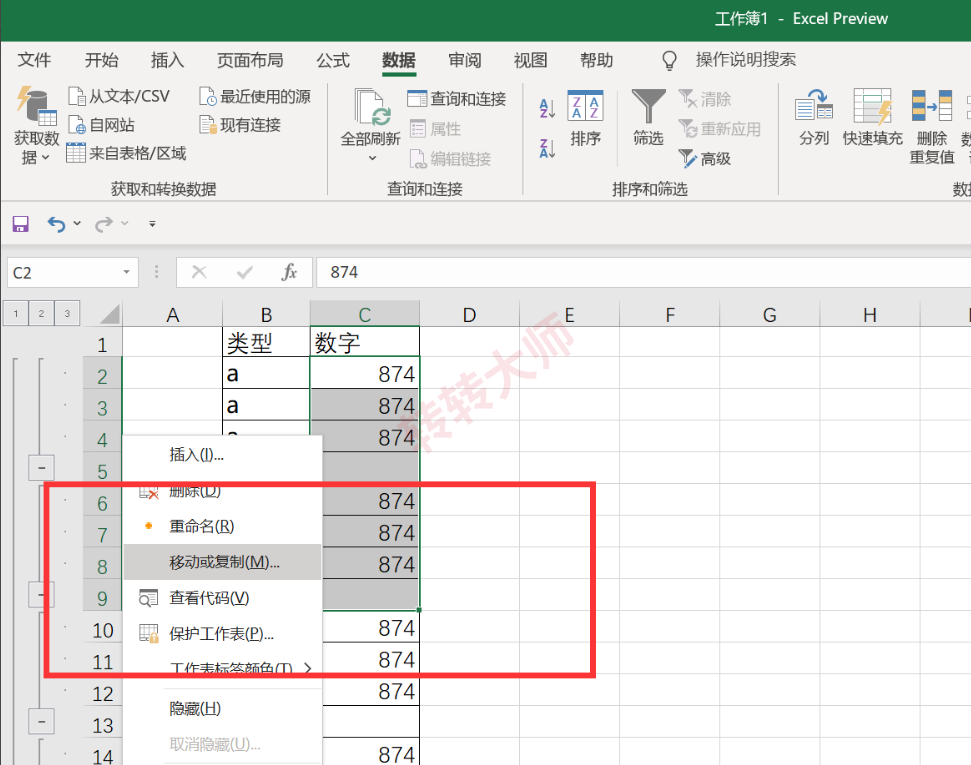The height and width of the screenshot is (765, 971).
Task: Click the Refresh All (全部刷新) icon
Action: click(372, 107)
